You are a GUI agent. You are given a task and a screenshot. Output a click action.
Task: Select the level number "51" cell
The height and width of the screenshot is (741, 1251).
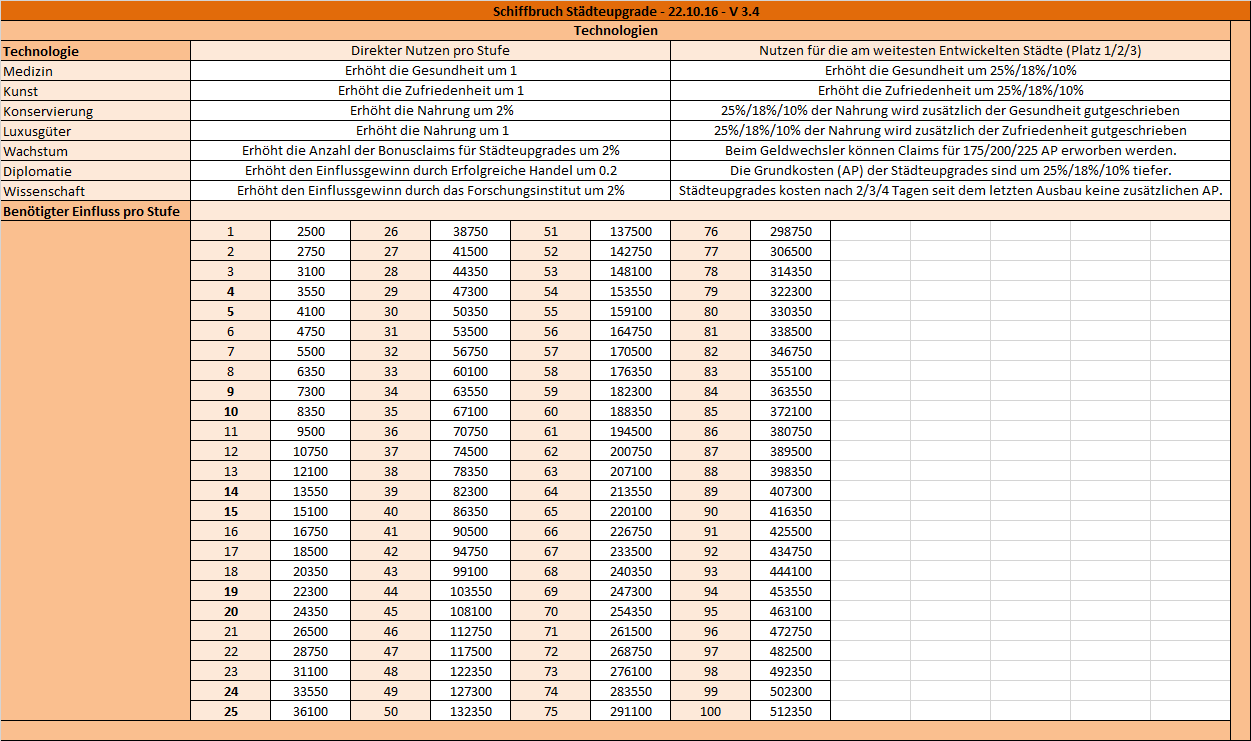click(550, 231)
